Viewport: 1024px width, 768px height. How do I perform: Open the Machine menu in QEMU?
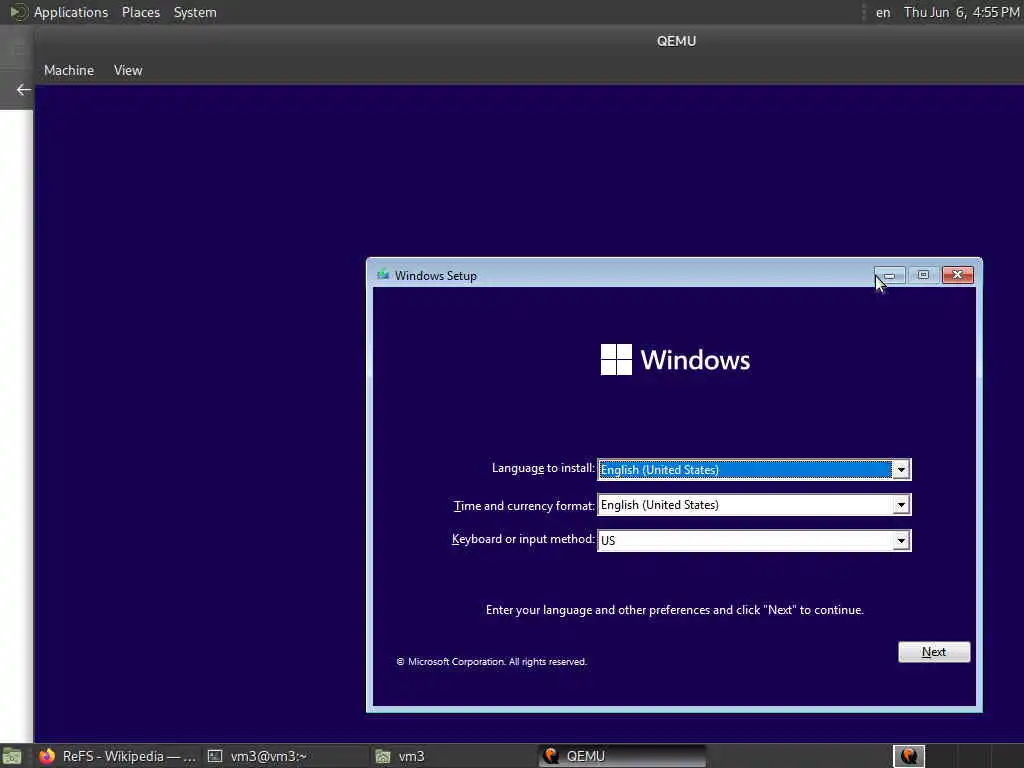tap(69, 71)
